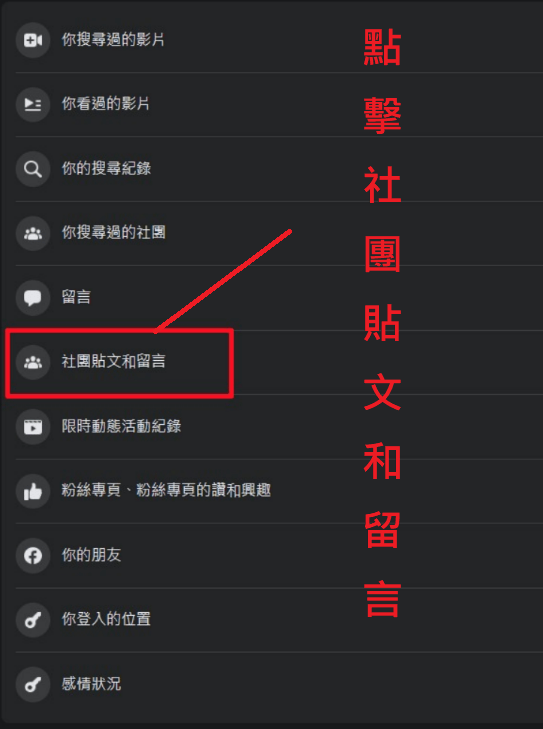Click the key icon beside 你登入的位置
This screenshot has height=729, width=543.
[x=33, y=620]
